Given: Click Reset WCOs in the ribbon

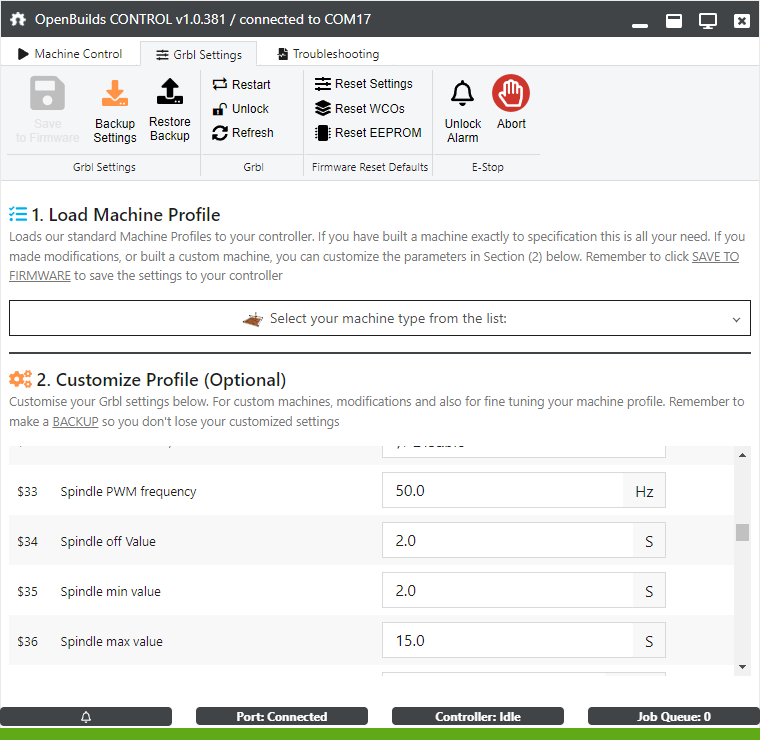Looking at the screenshot, I should click(360, 109).
